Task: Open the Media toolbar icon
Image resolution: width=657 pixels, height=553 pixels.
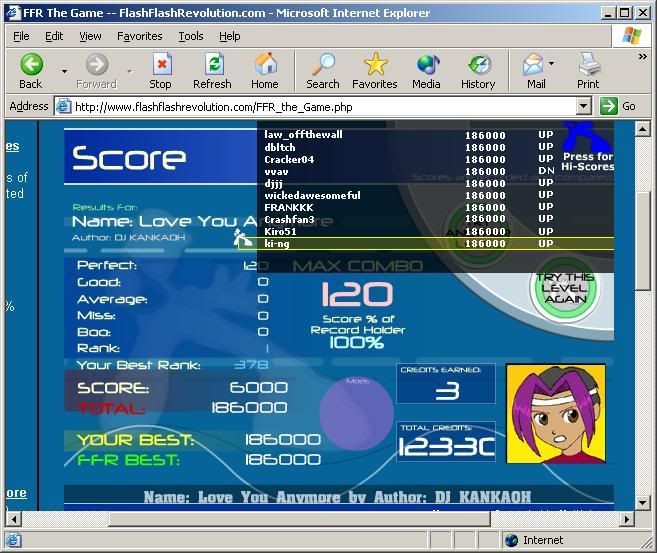Action: click(x=427, y=66)
